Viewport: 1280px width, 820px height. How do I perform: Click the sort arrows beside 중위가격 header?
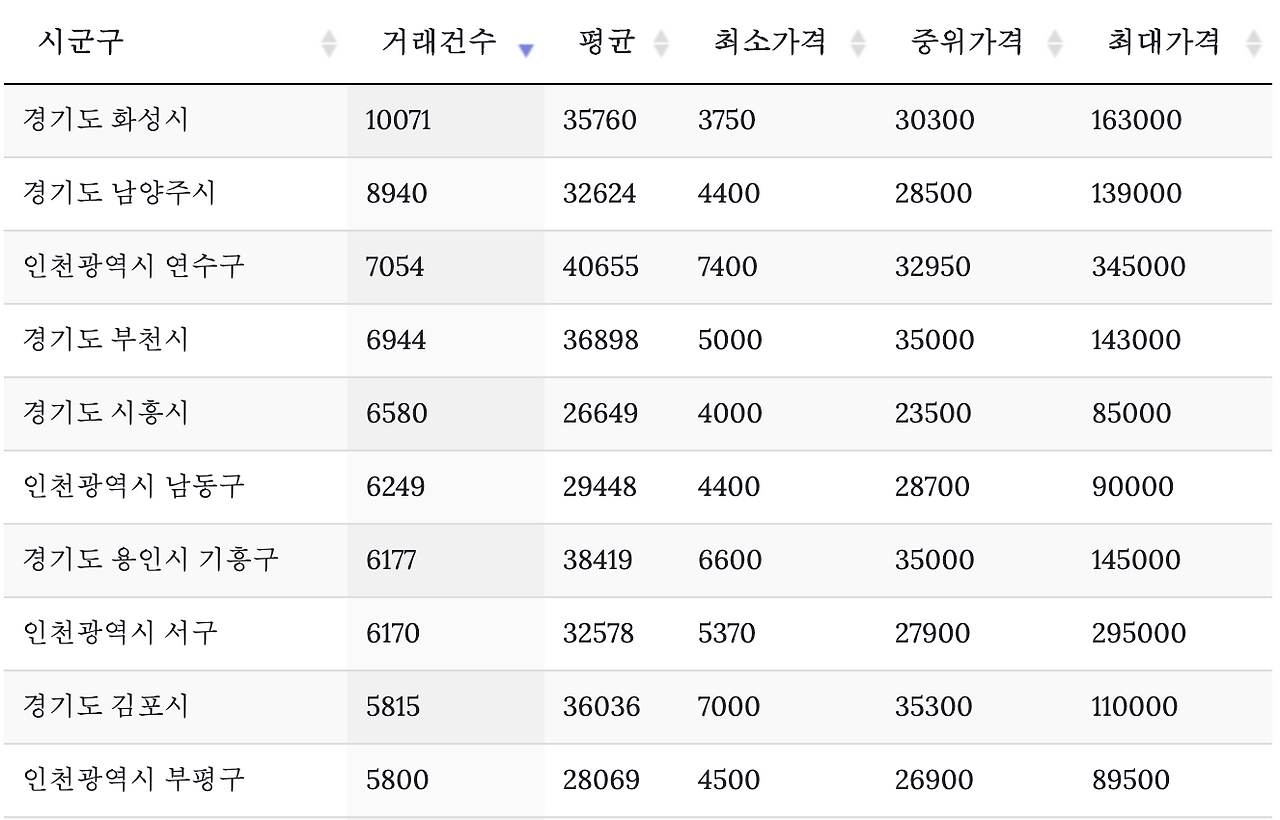click(1053, 43)
